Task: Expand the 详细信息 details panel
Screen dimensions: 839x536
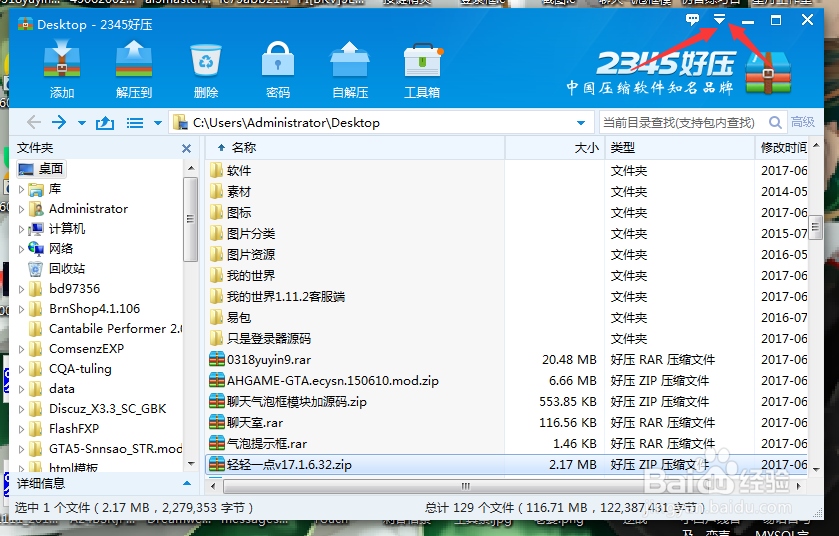Action: [x=187, y=484]
